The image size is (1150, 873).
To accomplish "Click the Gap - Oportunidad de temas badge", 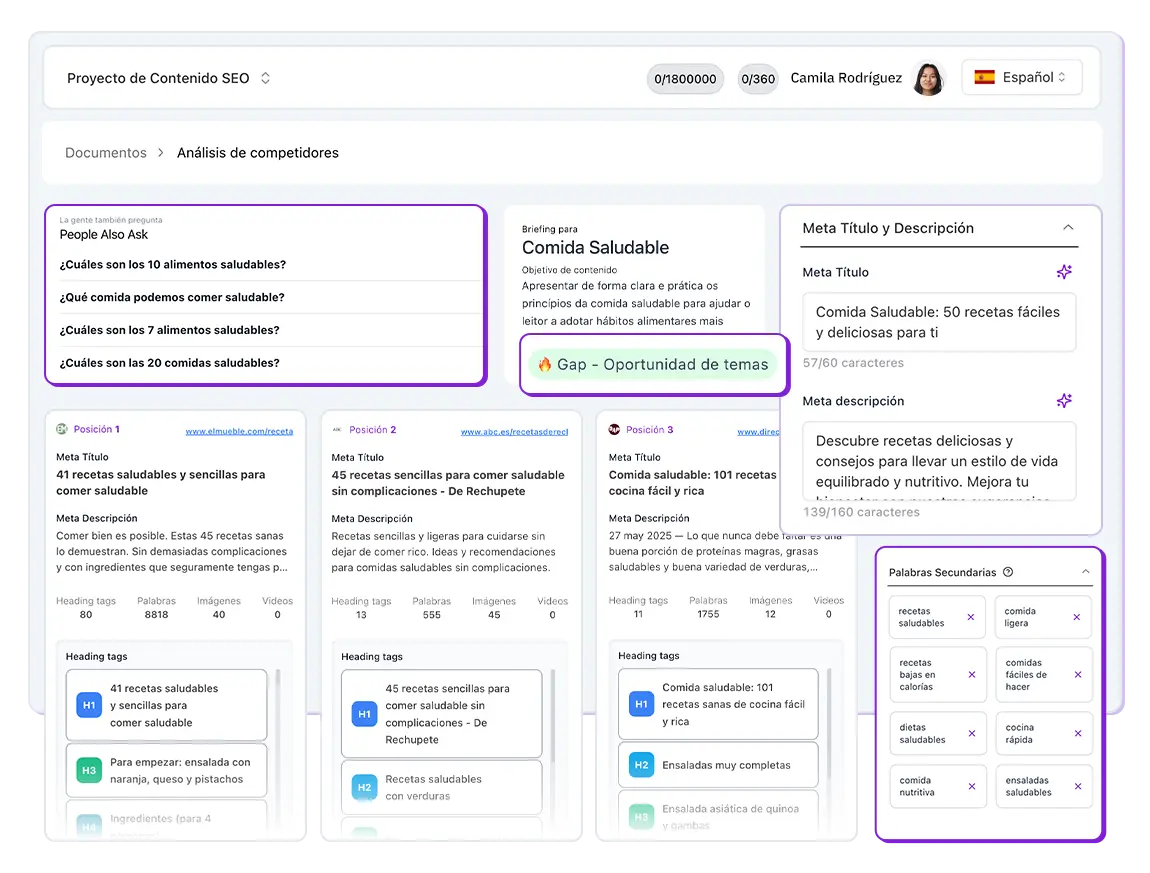I will 653,364.
